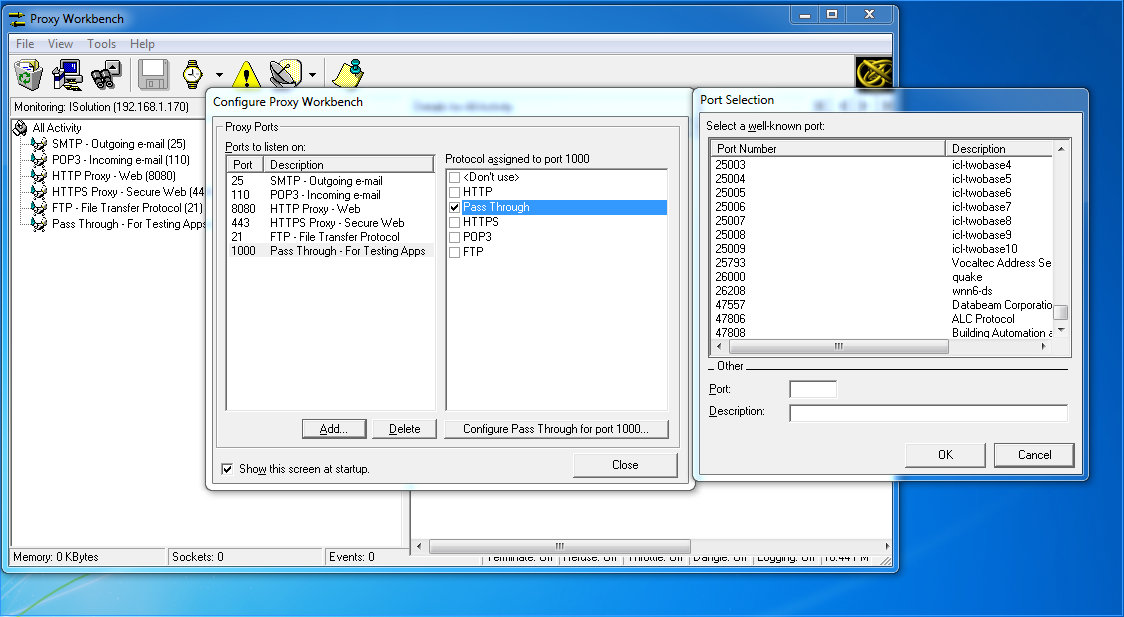Click the computer connection icon in the toolbar
Screen dimensions: 1124x617
pos(66,73)
